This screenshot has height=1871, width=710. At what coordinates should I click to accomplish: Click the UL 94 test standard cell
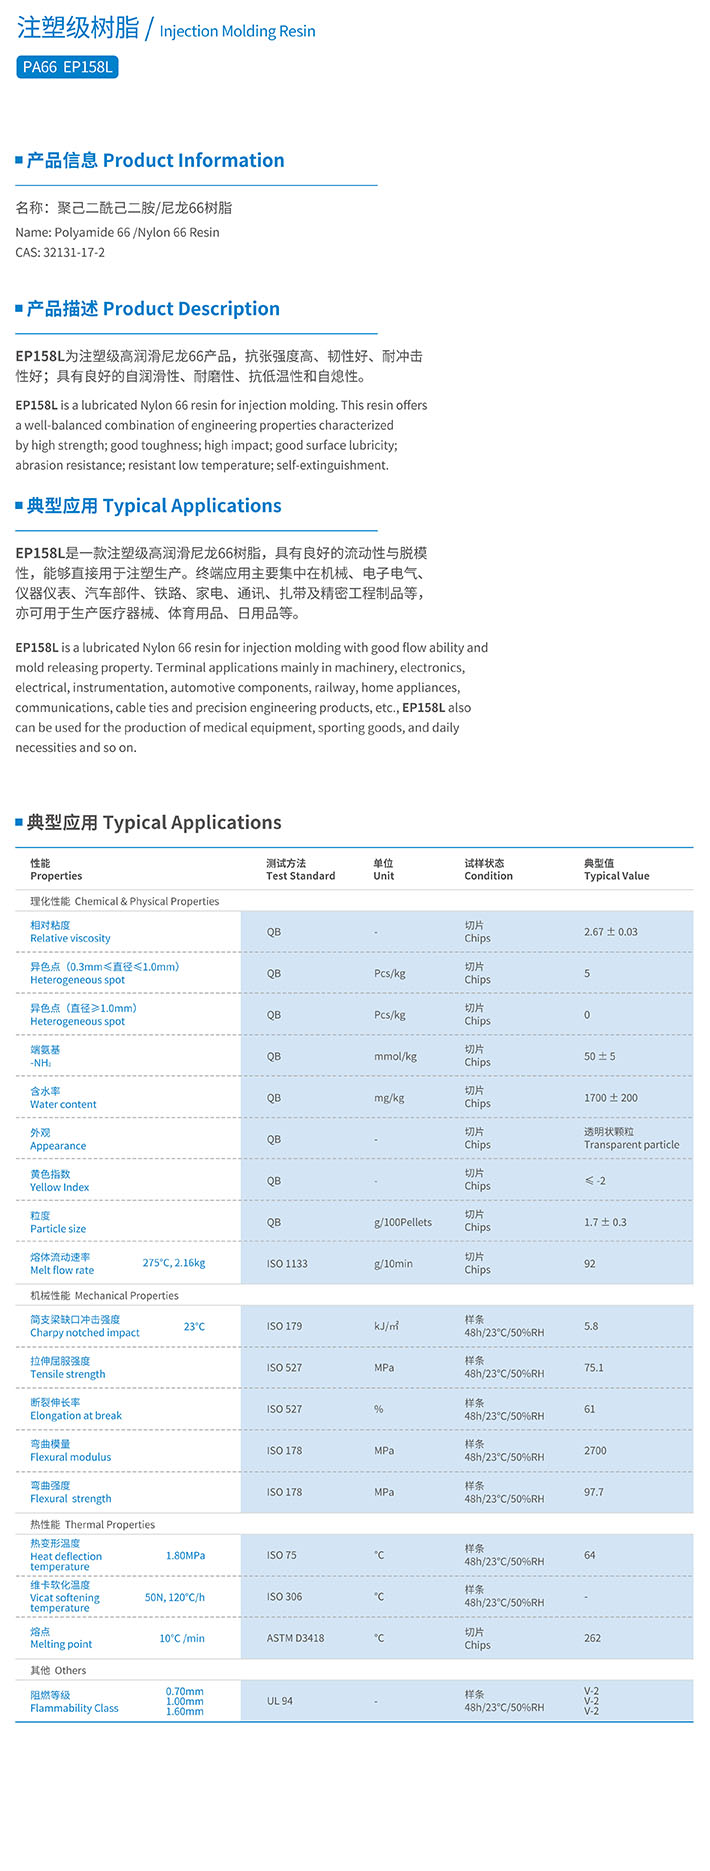click(x=280, y=1701)
